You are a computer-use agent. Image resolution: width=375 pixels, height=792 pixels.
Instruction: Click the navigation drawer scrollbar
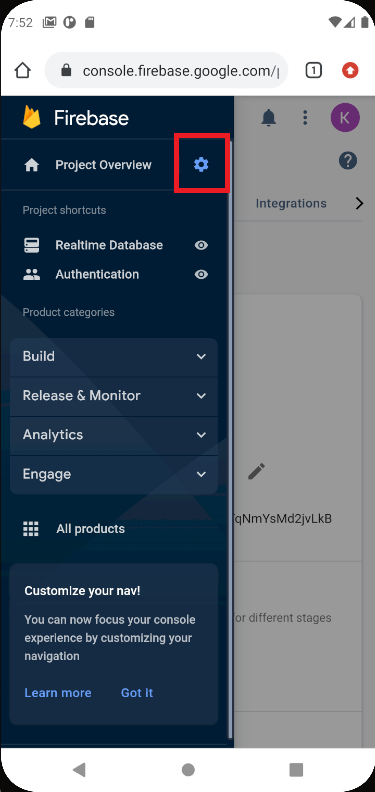point(230,439)
